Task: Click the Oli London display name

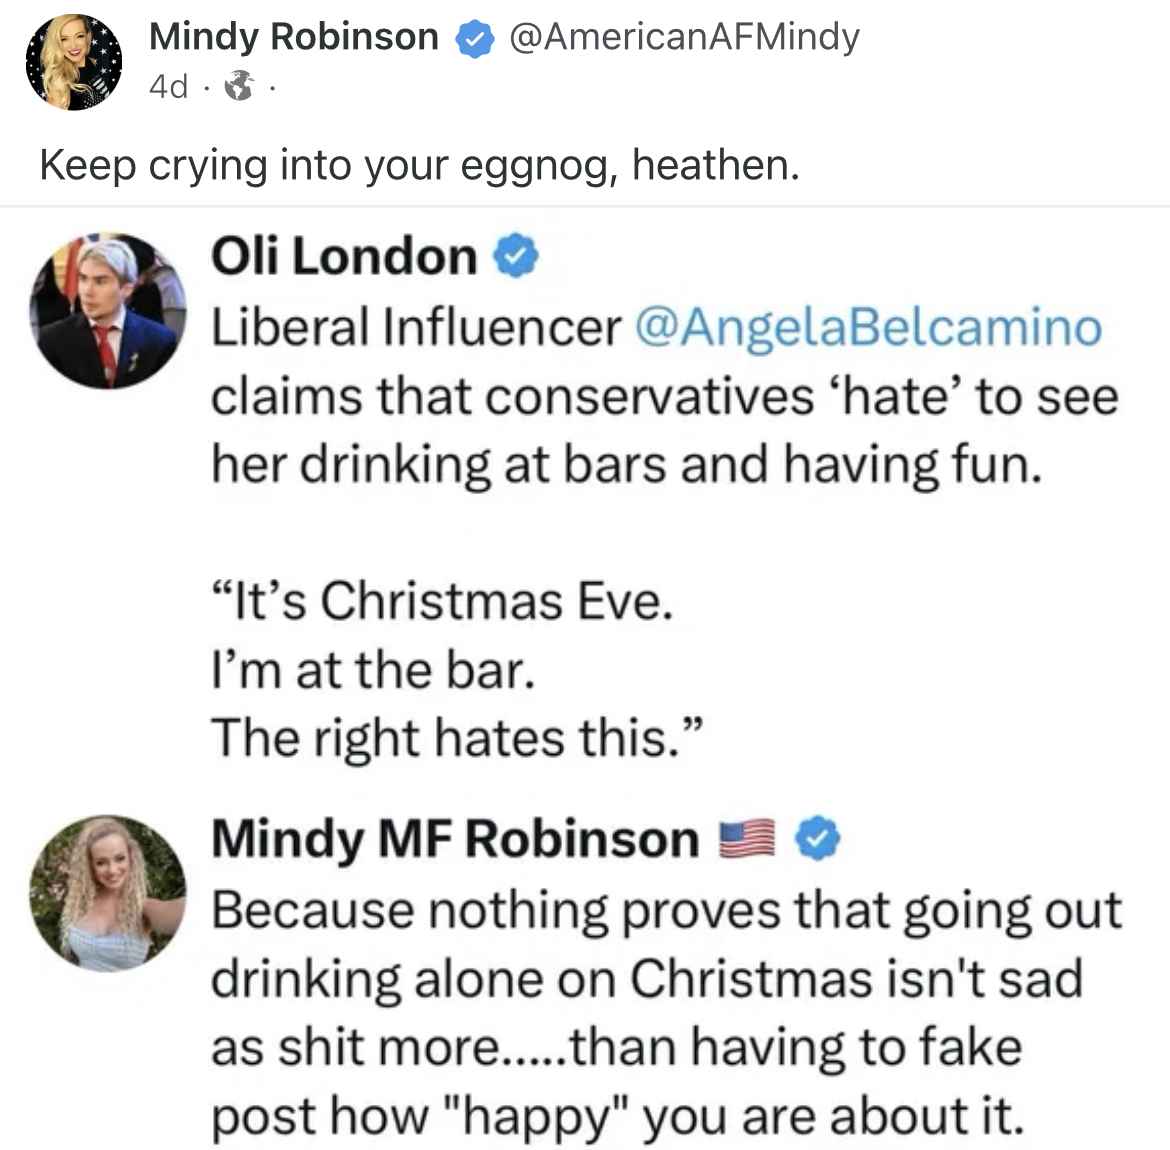Action: point(343,256)
